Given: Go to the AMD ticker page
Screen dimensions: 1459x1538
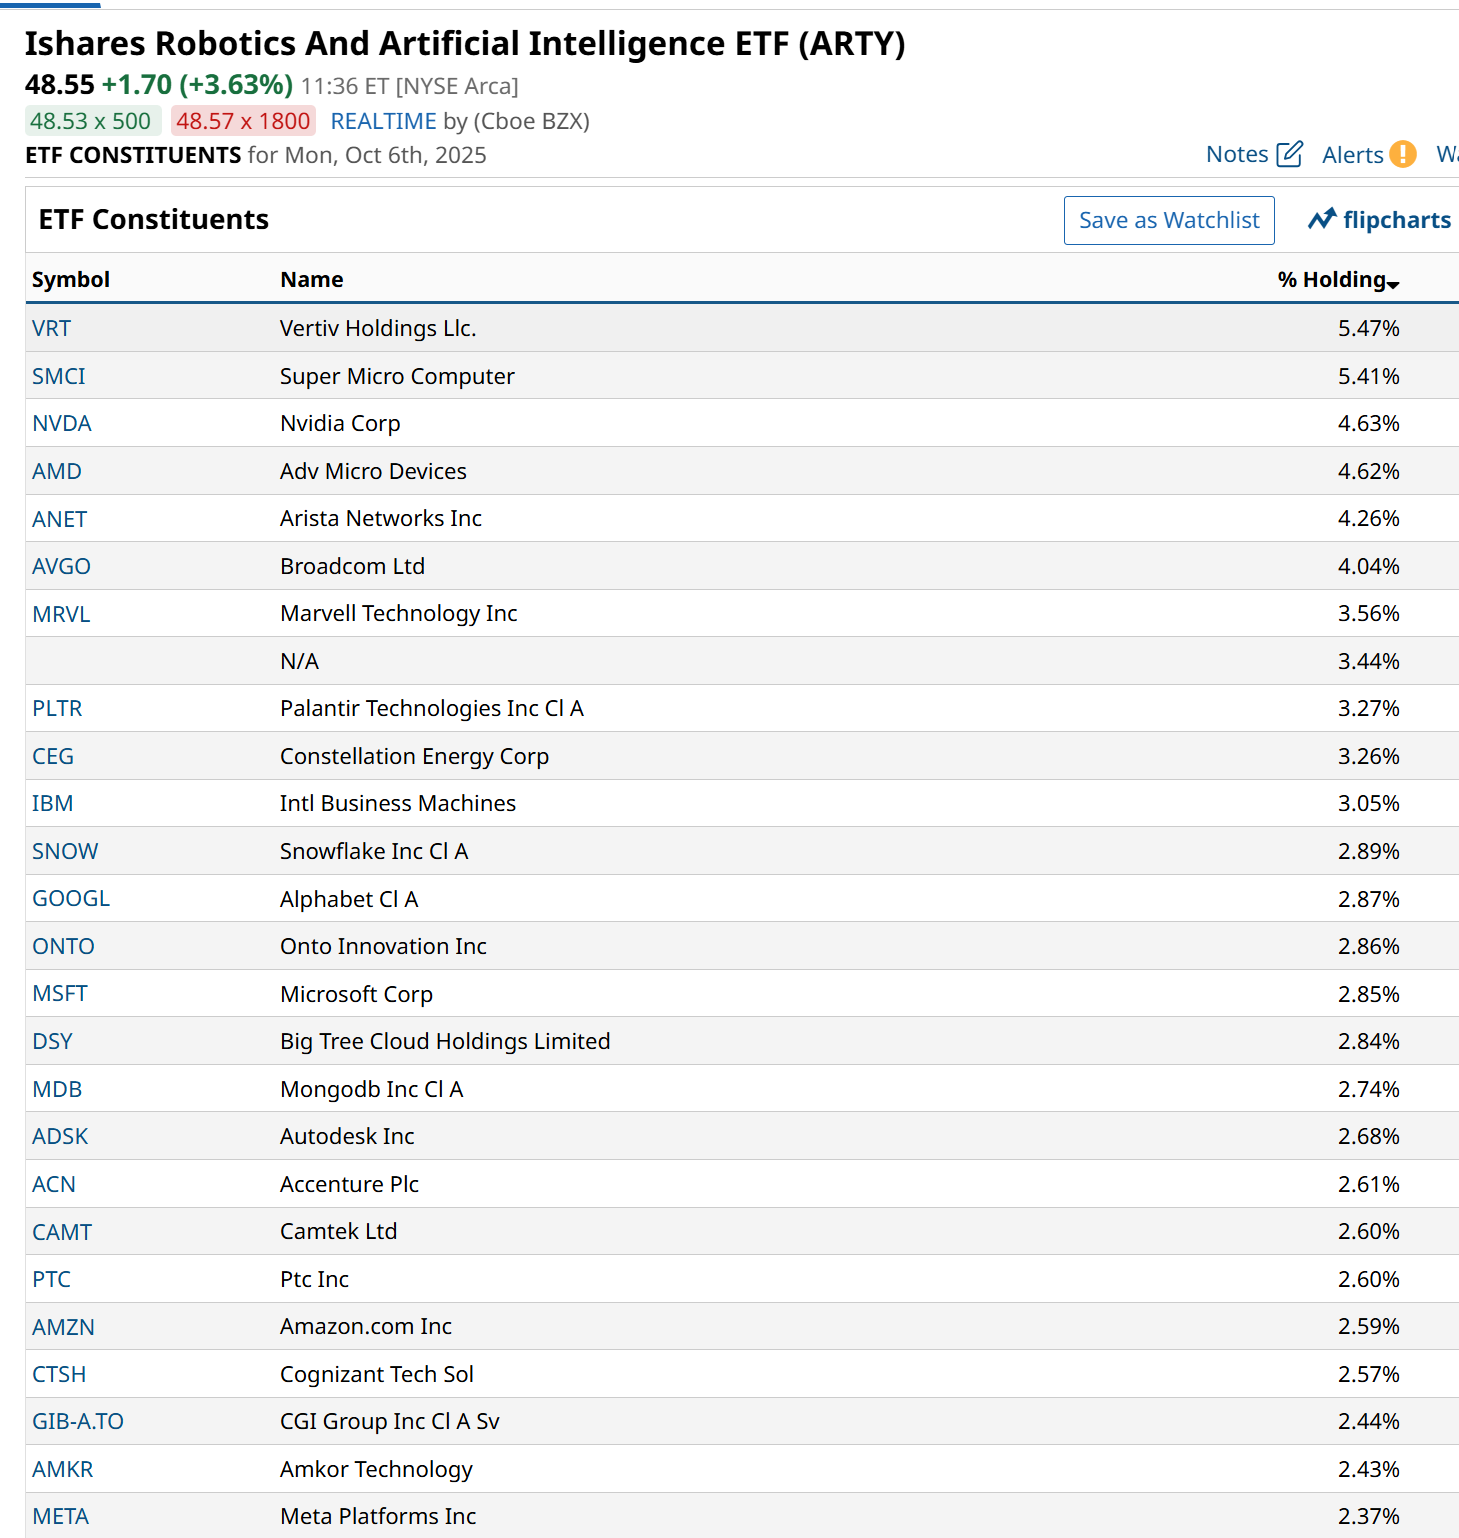Looking at the screenshot, I should point(57,471).
